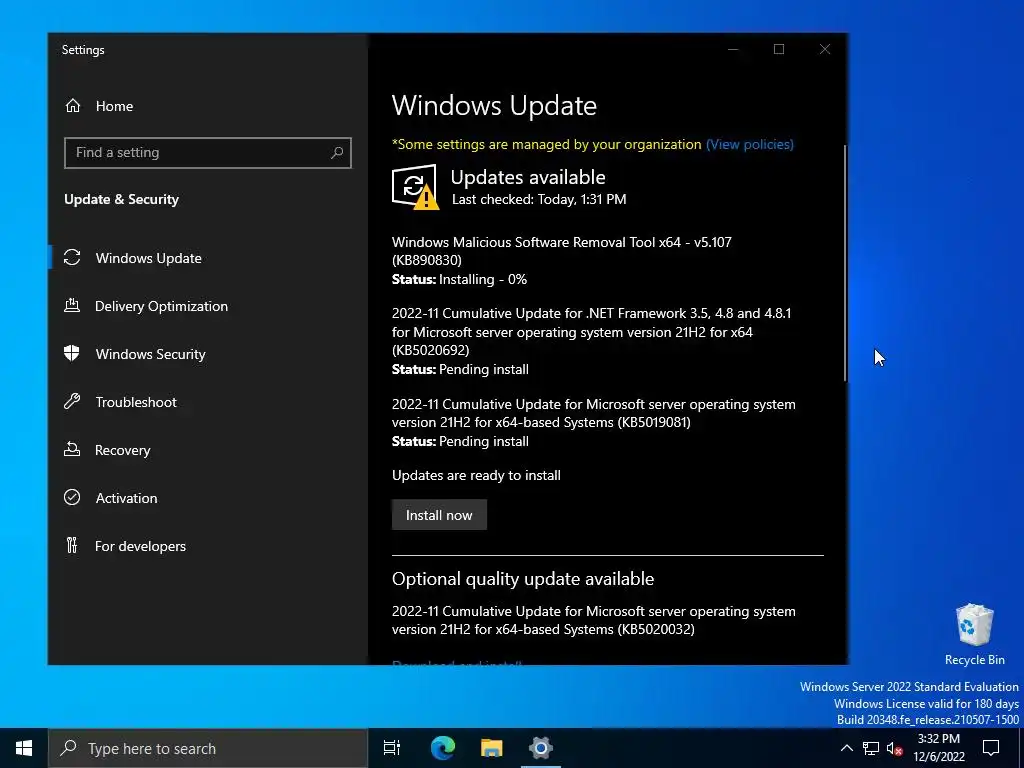The image size is (1024, 768).
Task: Click in the Find a setting field
Action: [208, 153]
